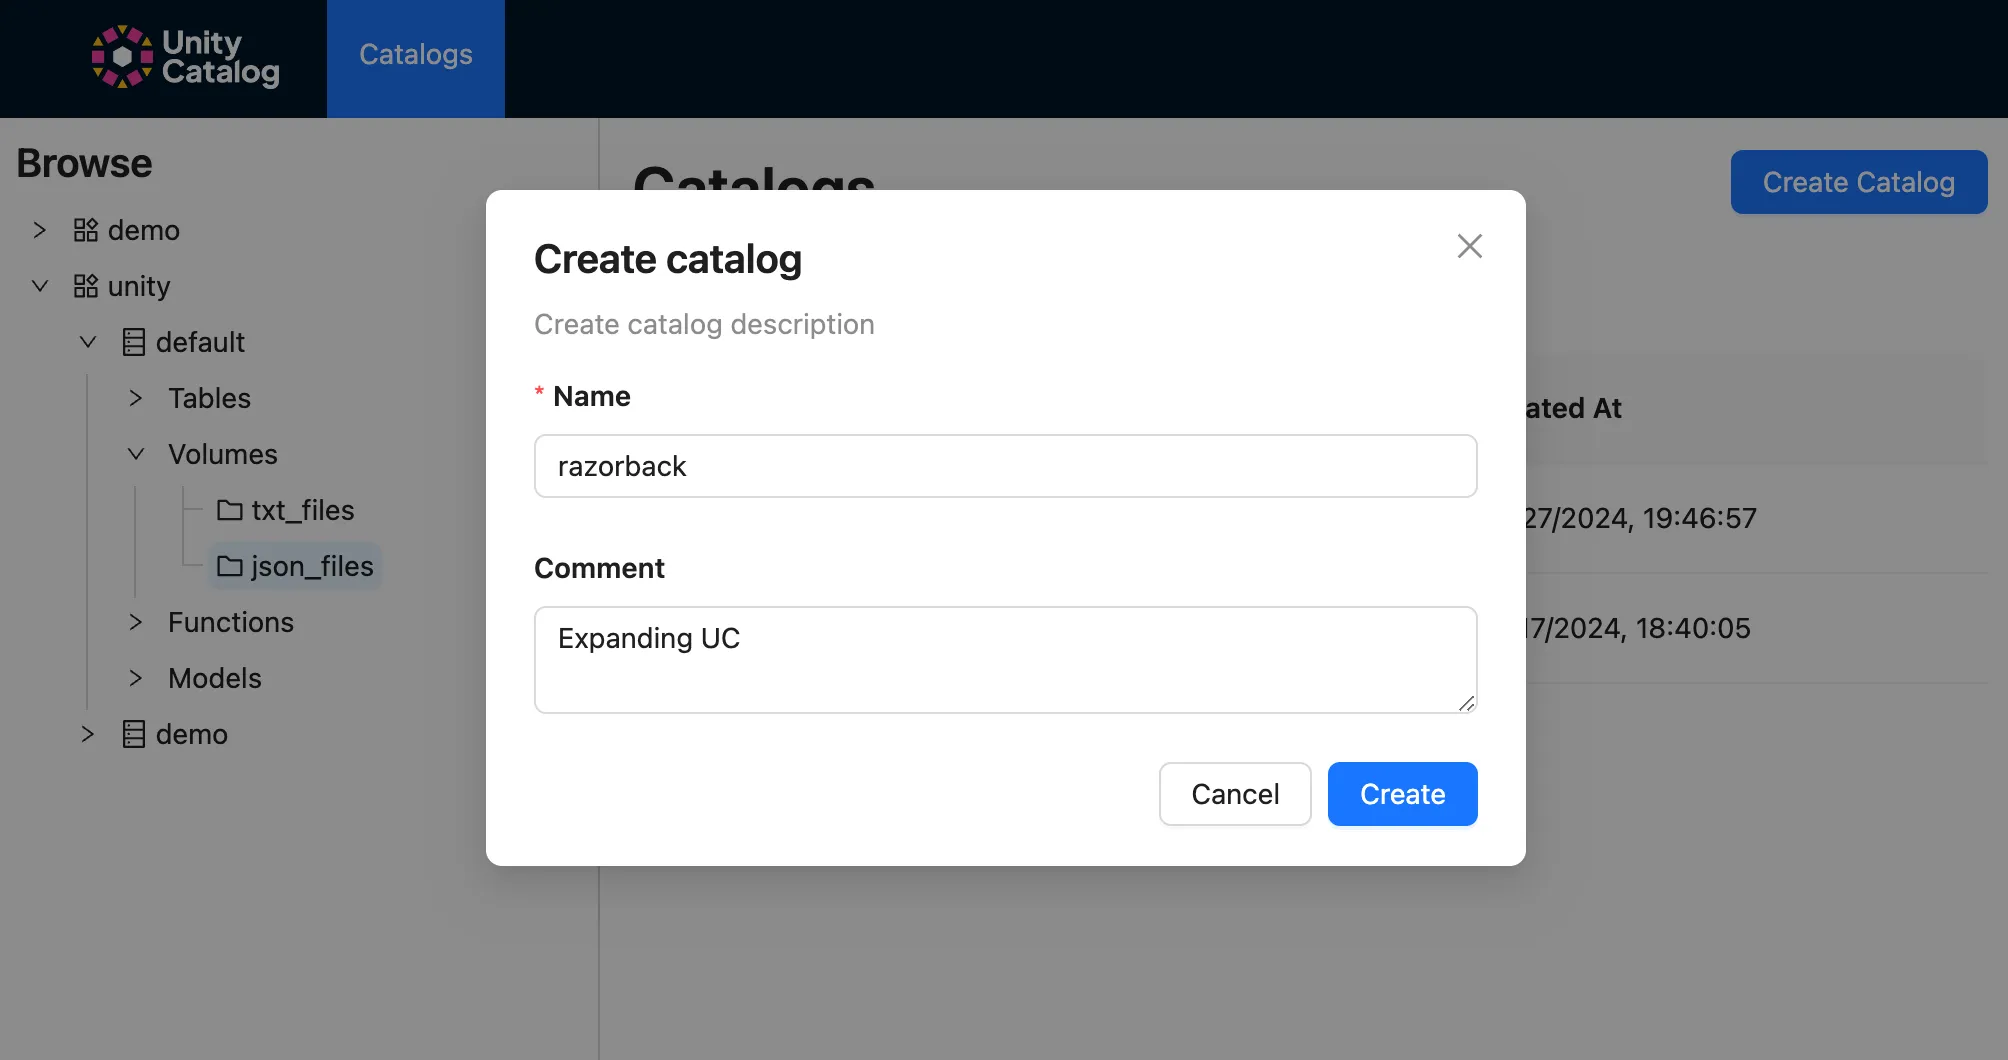Screen dimensions: 2008x1060
Task: Click the catalog grid icon beside demo
Action: tap(84, 229)
